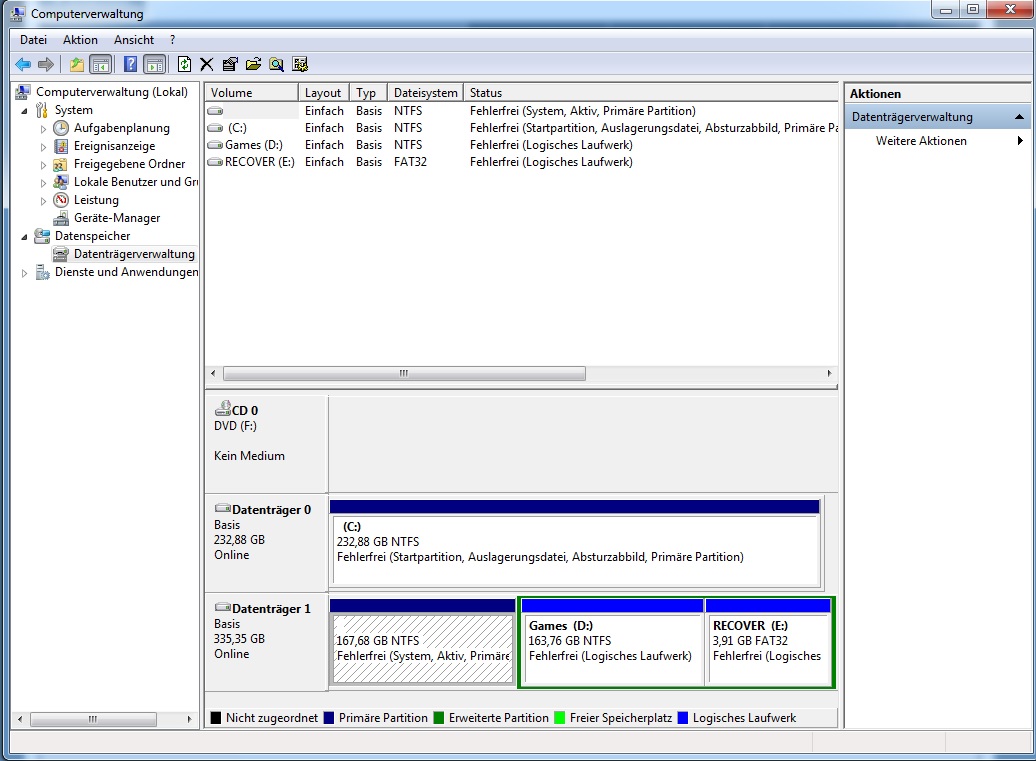The image size is (1036, 761).
Task: Collapse the Datenspeicher node
Action: [x=24, y=236]
